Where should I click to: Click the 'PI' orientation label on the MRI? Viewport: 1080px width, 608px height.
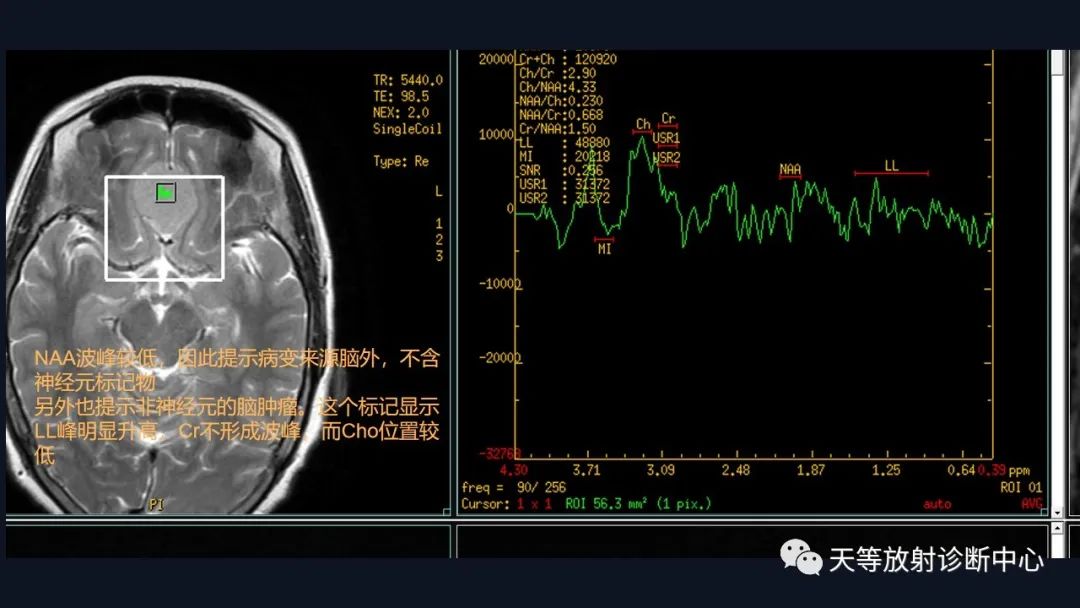pos(156,505)
